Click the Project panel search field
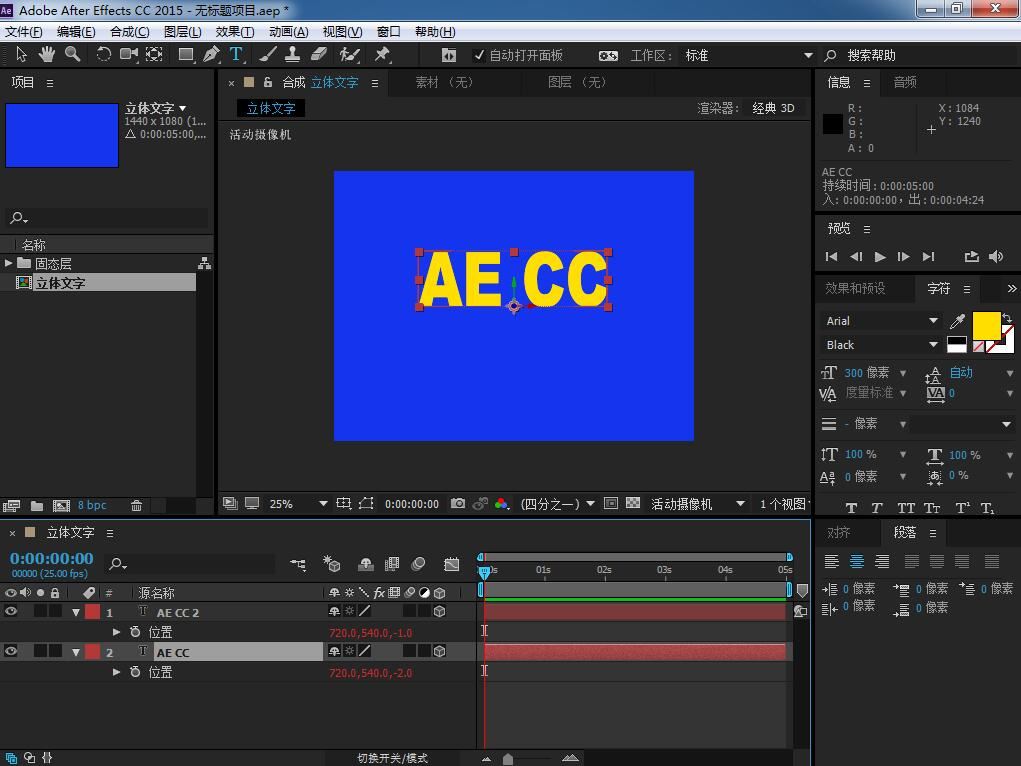This screenshot has width=1021, height=766. click(106, 218)
